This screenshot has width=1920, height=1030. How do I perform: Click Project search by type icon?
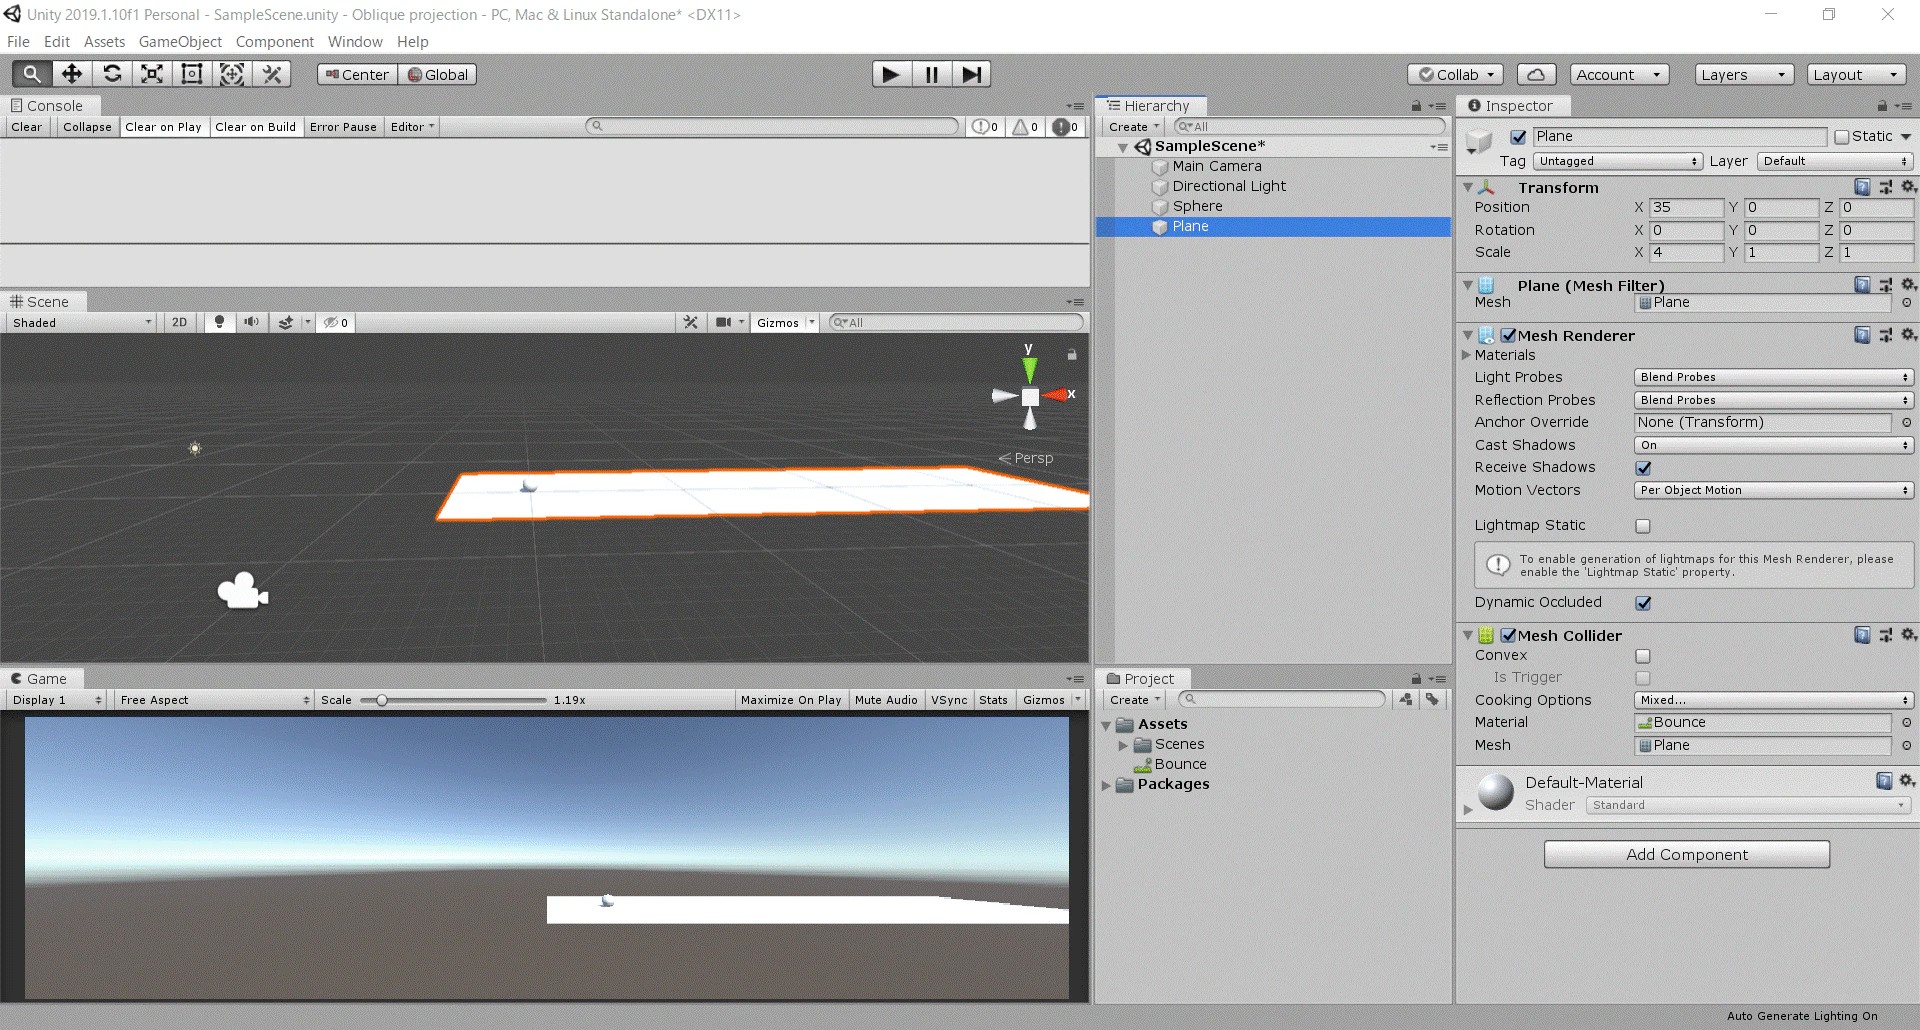[1406, 699]
